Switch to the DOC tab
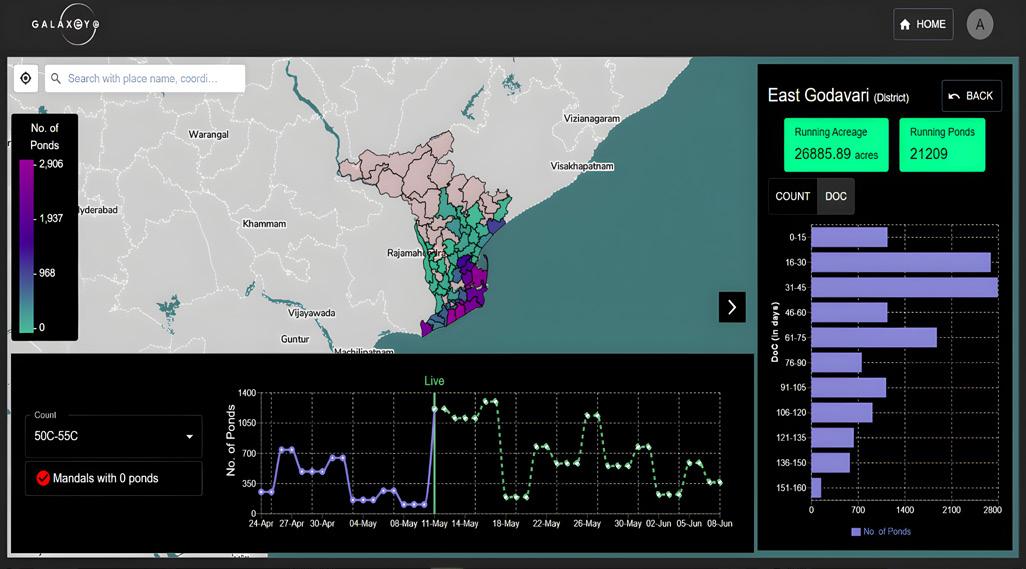1026x569 pixels. tap(836, 196)
